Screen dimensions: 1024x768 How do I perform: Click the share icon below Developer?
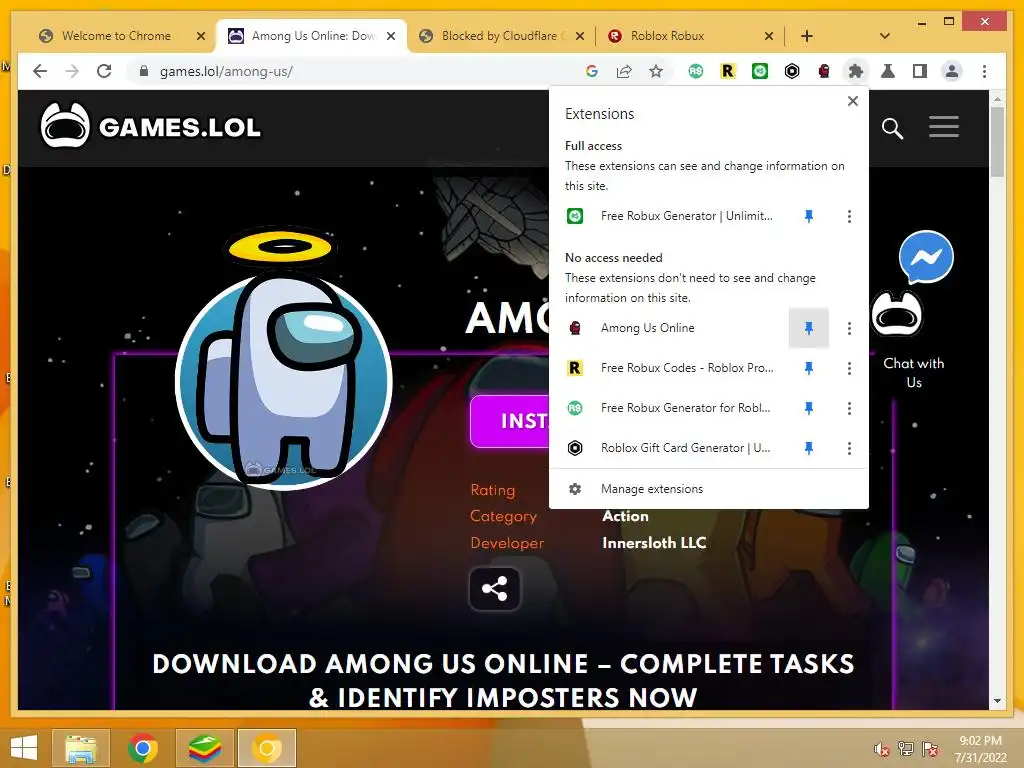494,589
